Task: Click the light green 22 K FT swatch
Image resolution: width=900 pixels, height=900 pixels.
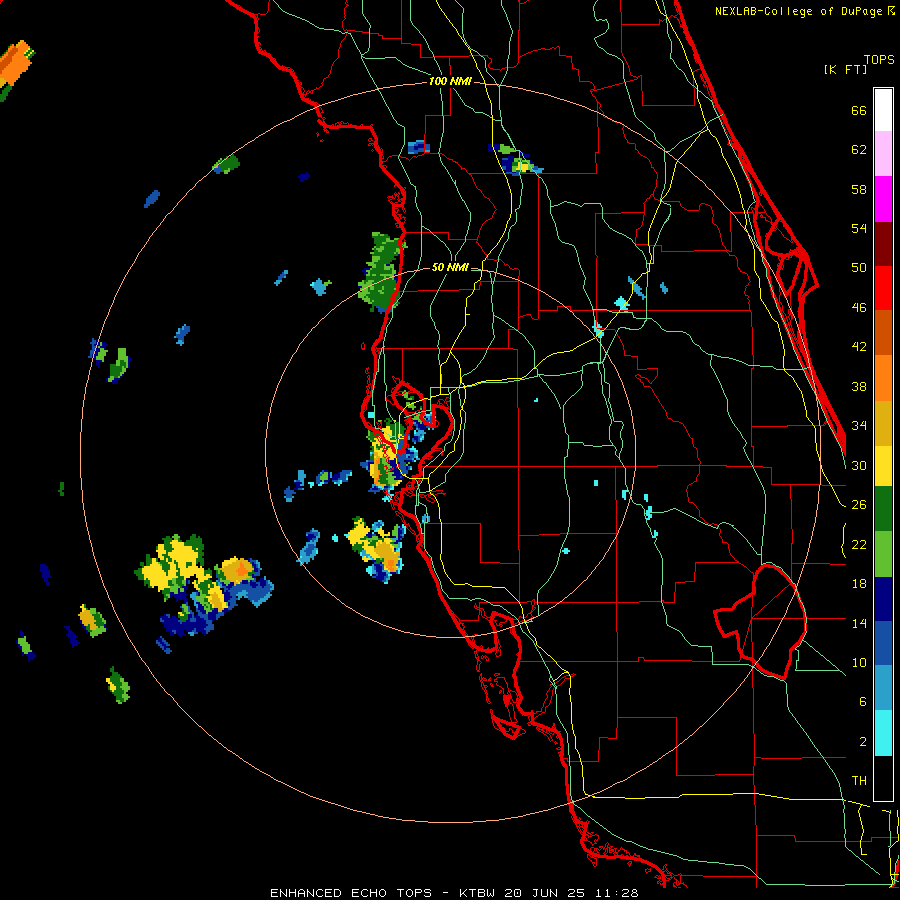Action: [883, 554]
